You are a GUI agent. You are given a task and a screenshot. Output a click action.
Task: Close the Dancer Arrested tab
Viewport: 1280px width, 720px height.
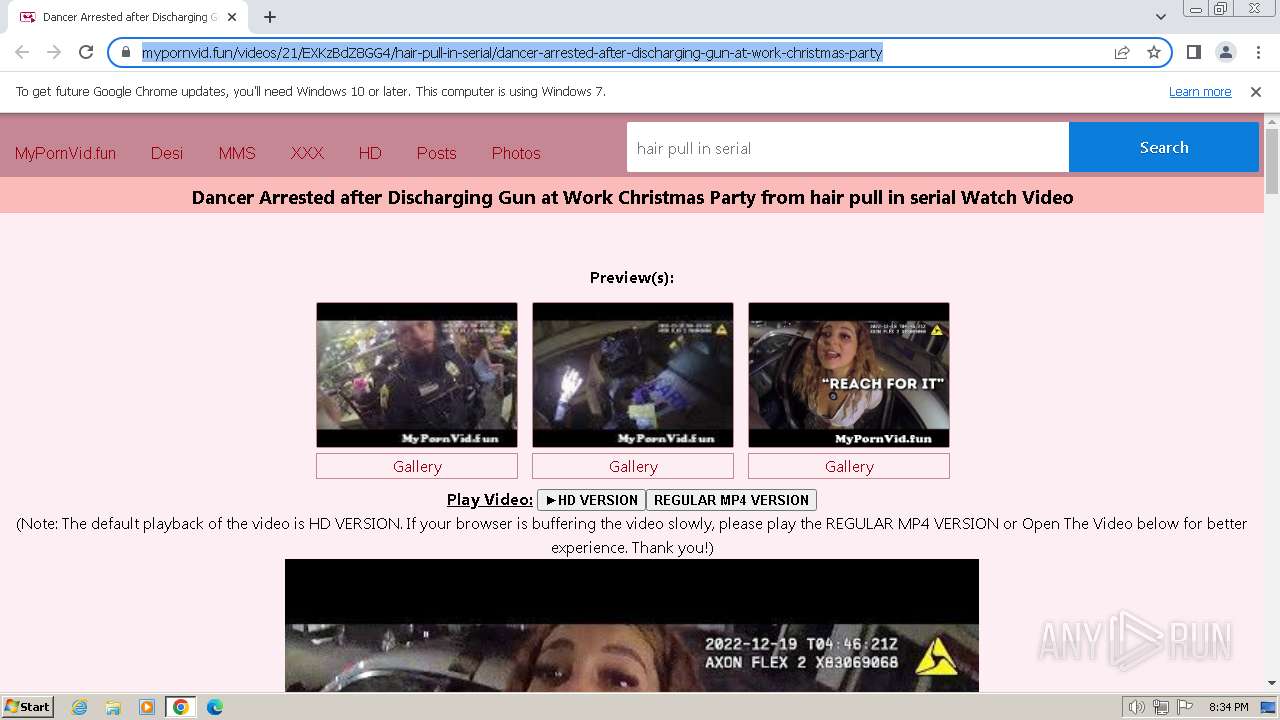pos(232,17)
